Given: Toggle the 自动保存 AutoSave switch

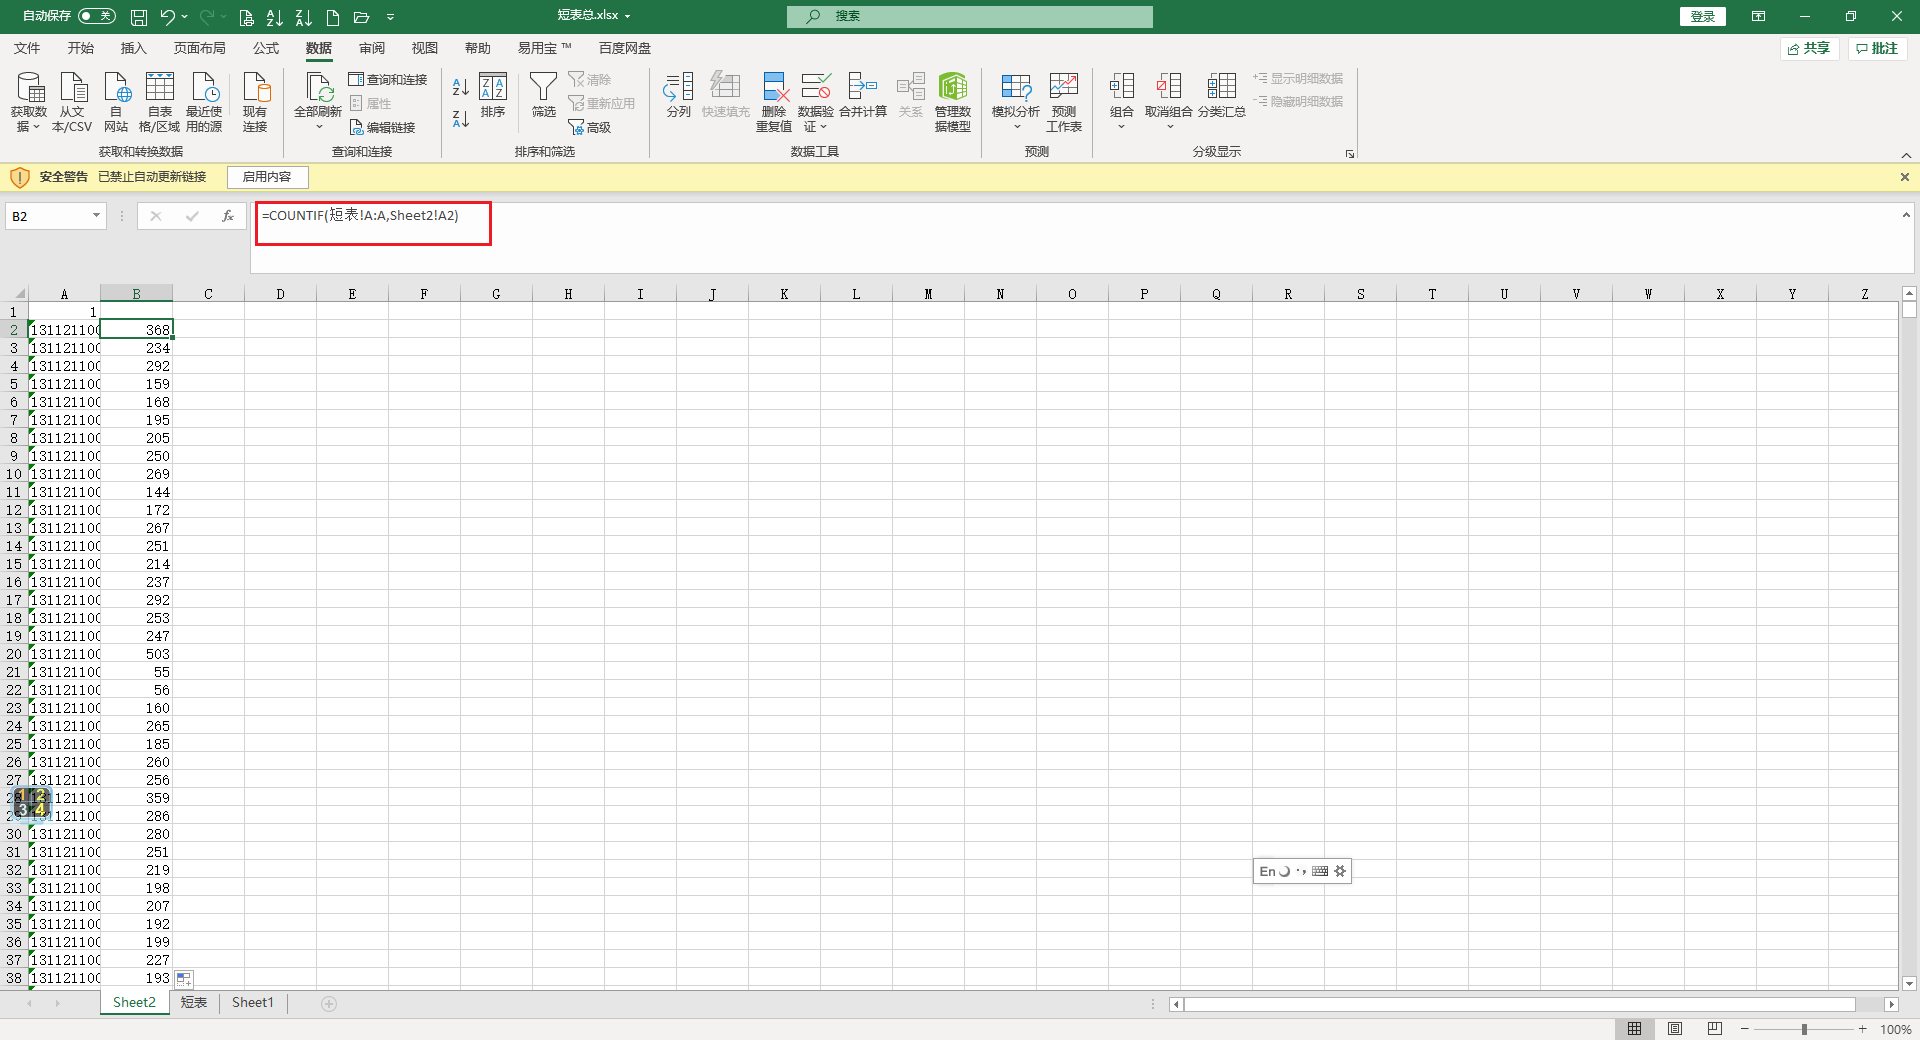Looking at the screenshot, I should coord(97,16).
